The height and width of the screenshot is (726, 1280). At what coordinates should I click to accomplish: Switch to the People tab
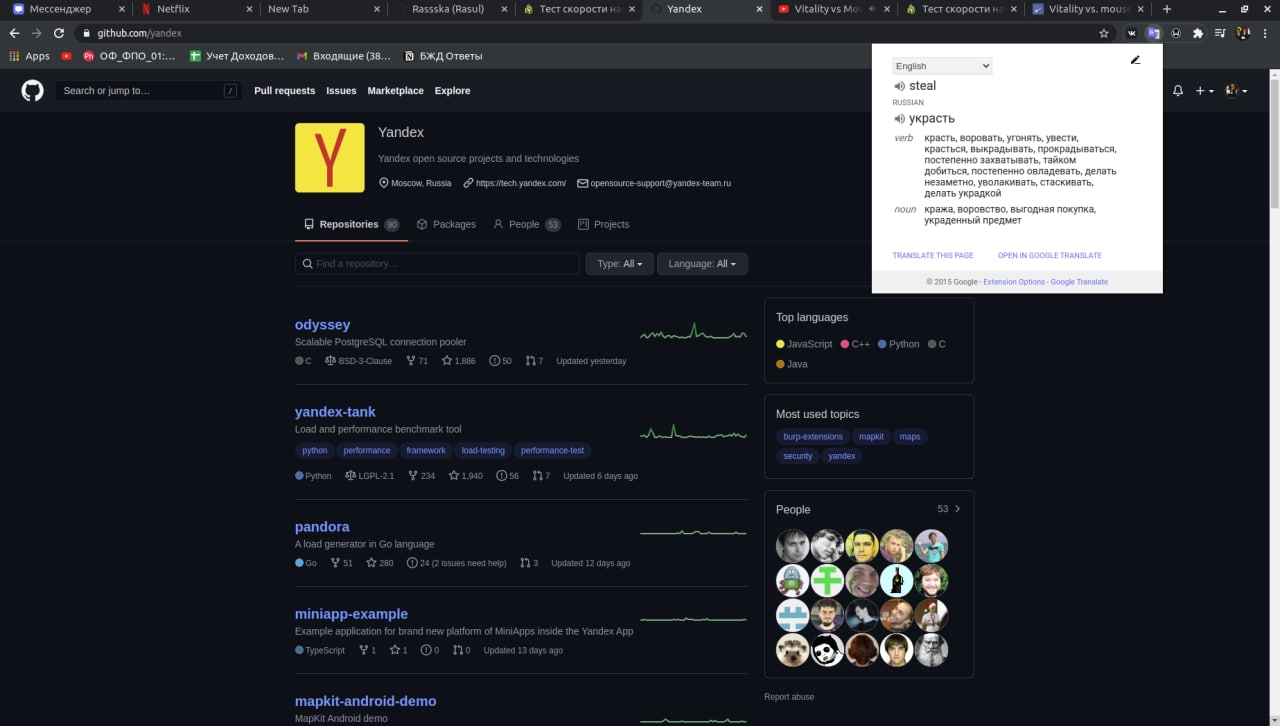[x=527, y=224]
